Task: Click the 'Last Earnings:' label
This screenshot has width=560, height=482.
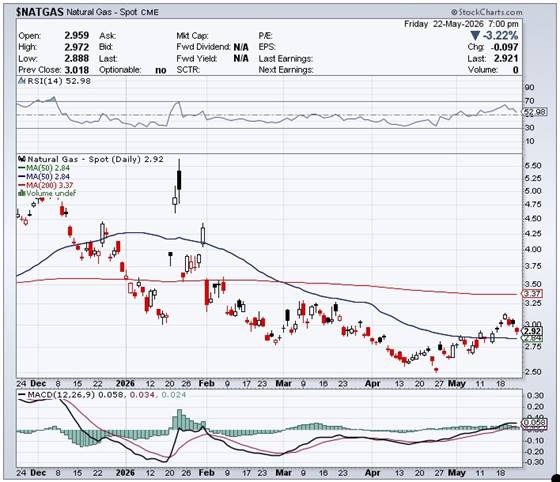Action: point(286,59)
